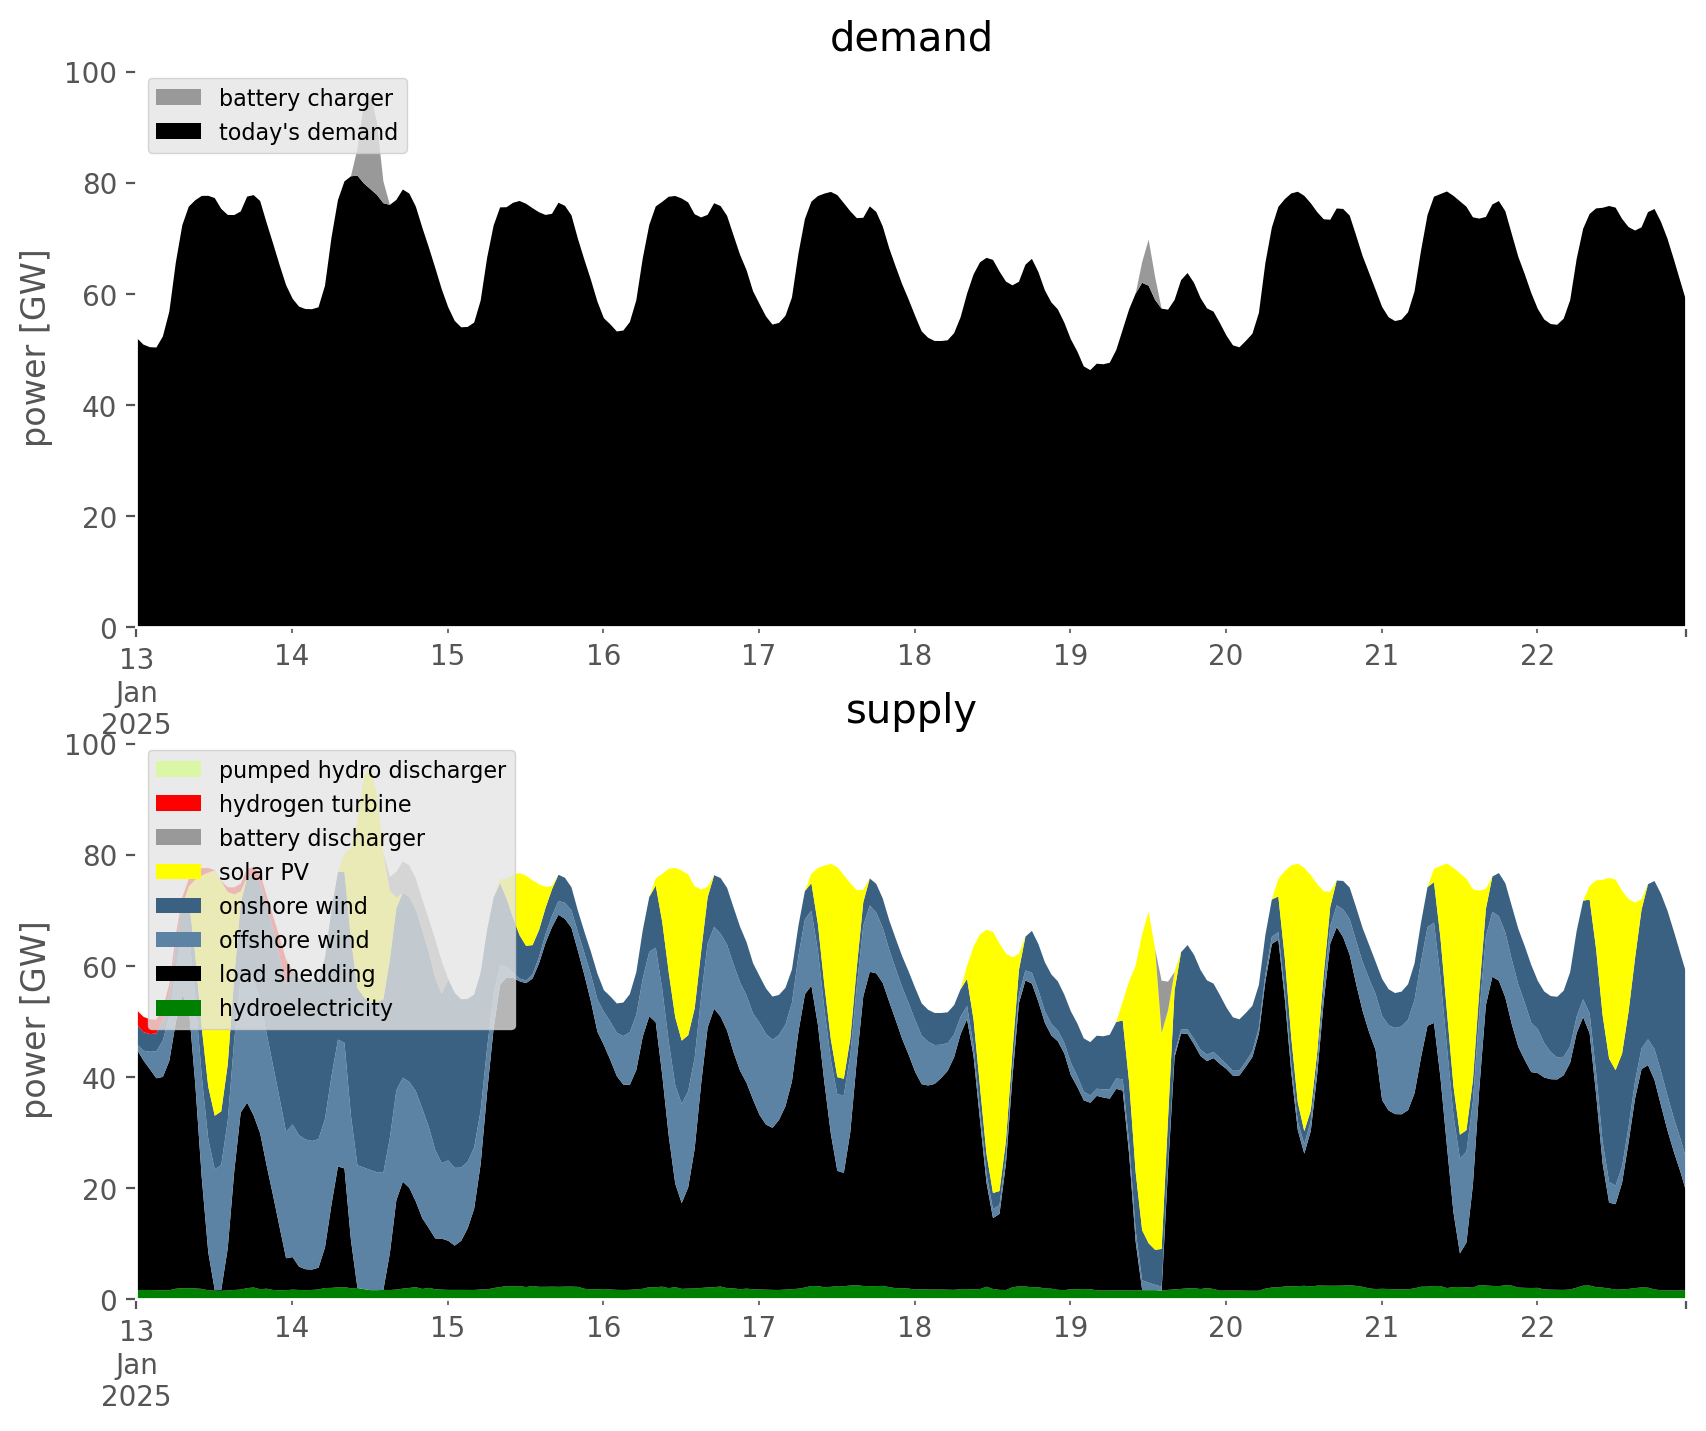Click the 'demand' chart title

click(911, 38)
